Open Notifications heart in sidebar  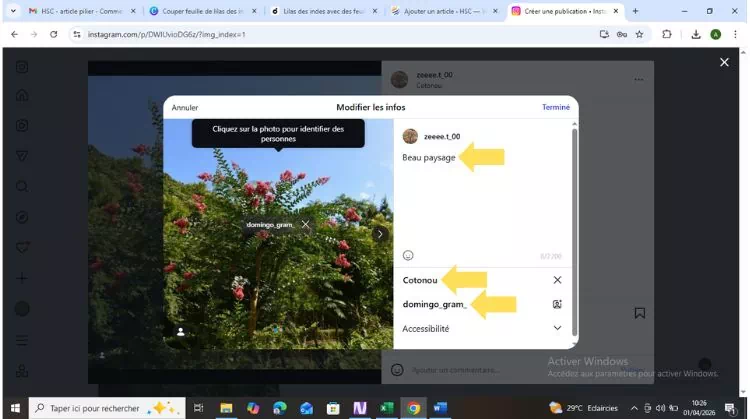click(22, 248)
